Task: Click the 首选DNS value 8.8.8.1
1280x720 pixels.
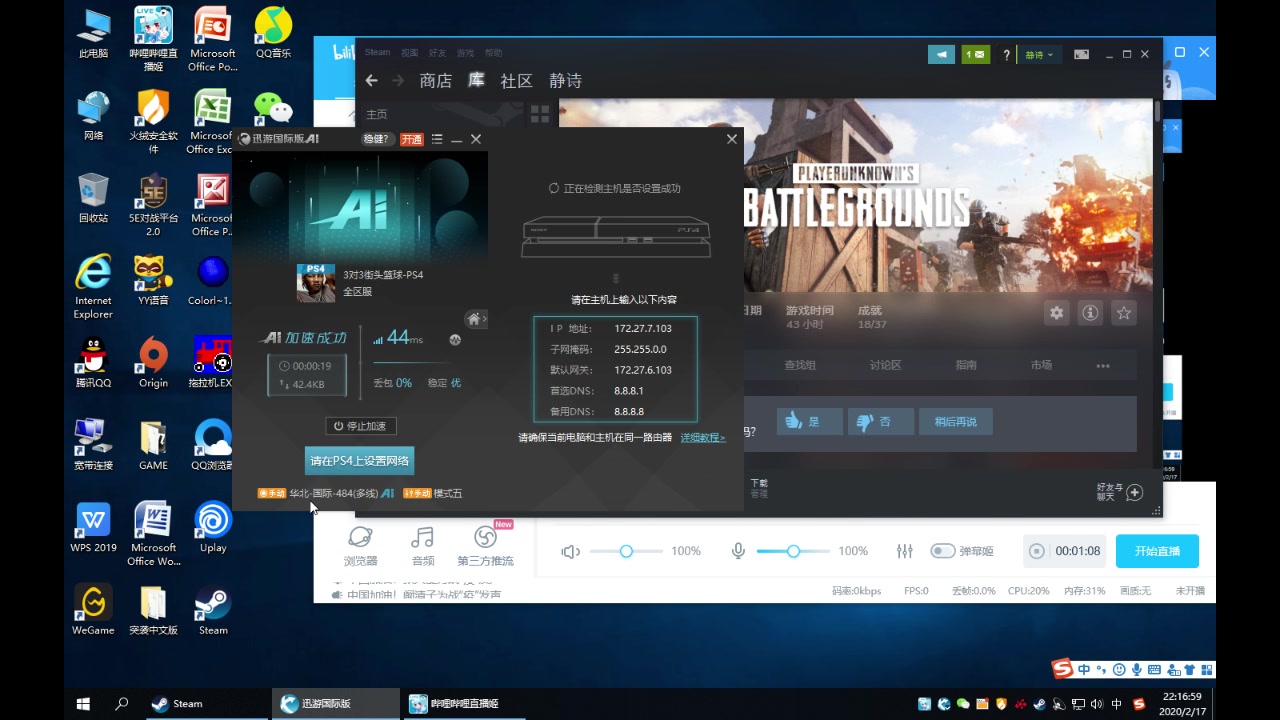Action: click(x=629, y=391)
